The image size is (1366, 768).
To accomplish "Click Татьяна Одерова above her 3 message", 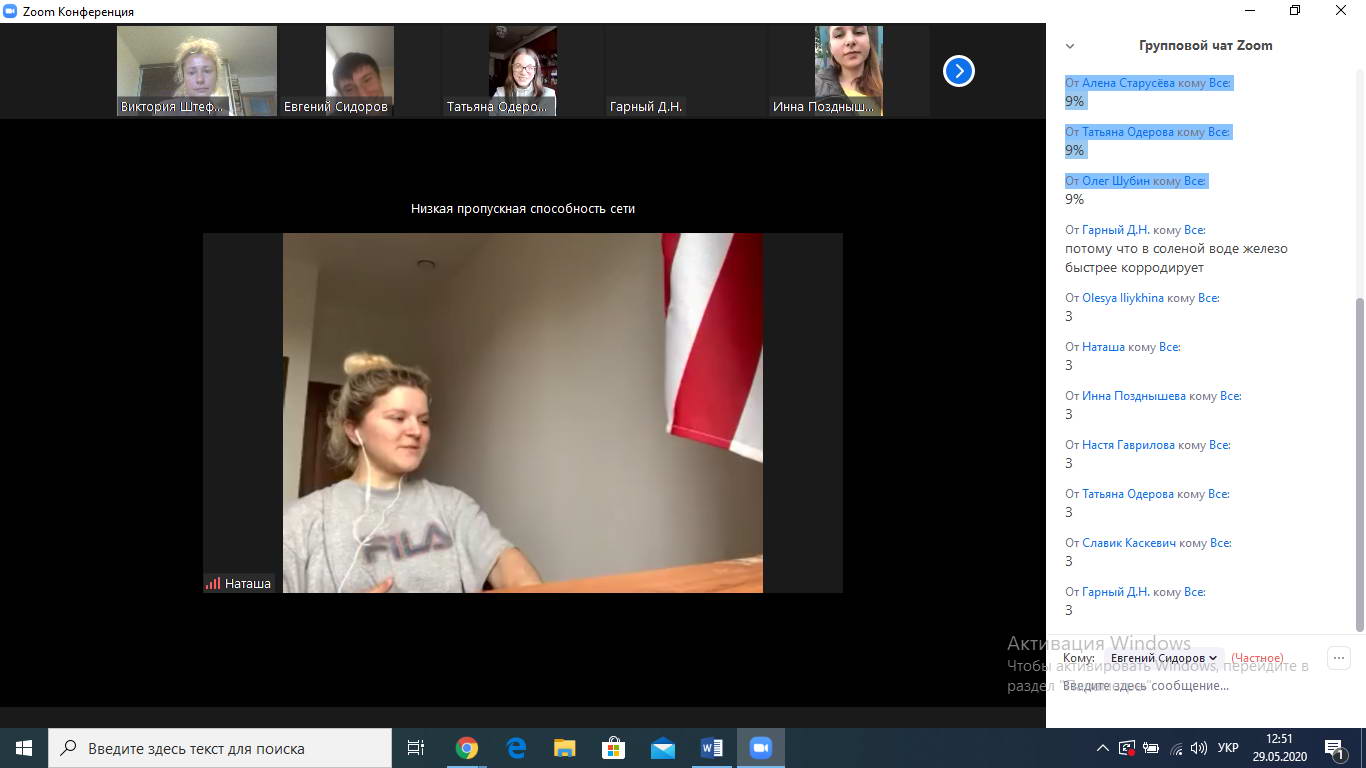I will (x=1128, y=494).
